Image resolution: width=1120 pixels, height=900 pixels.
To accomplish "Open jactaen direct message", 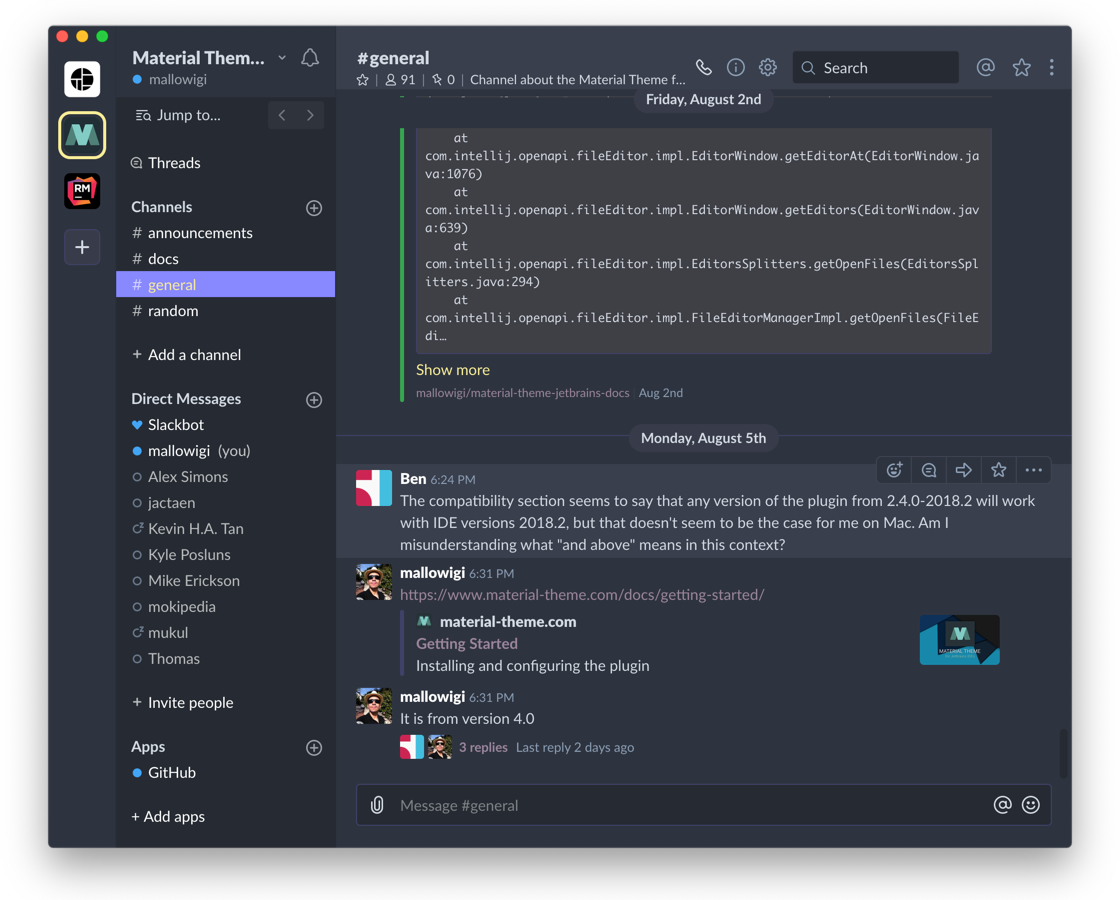I will (x=226, y=503).
